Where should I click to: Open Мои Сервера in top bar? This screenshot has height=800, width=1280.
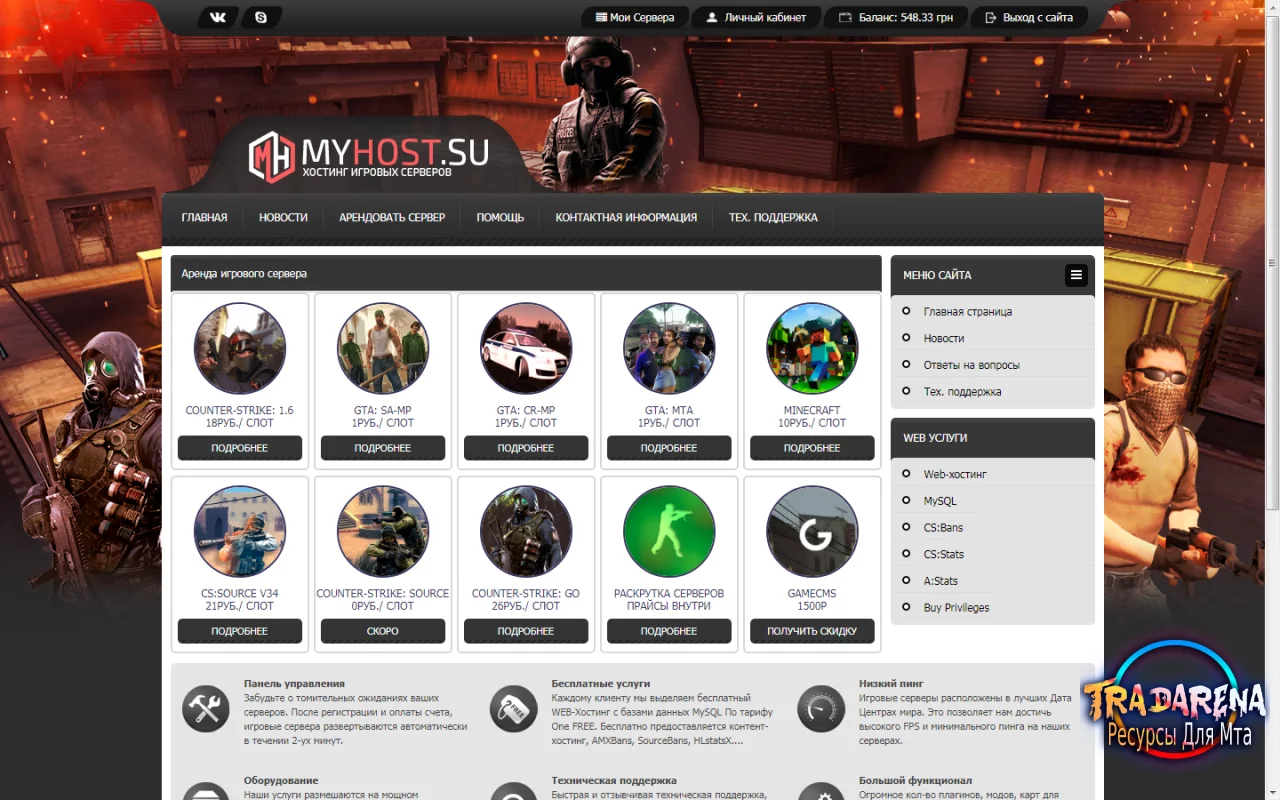(634, 17)
